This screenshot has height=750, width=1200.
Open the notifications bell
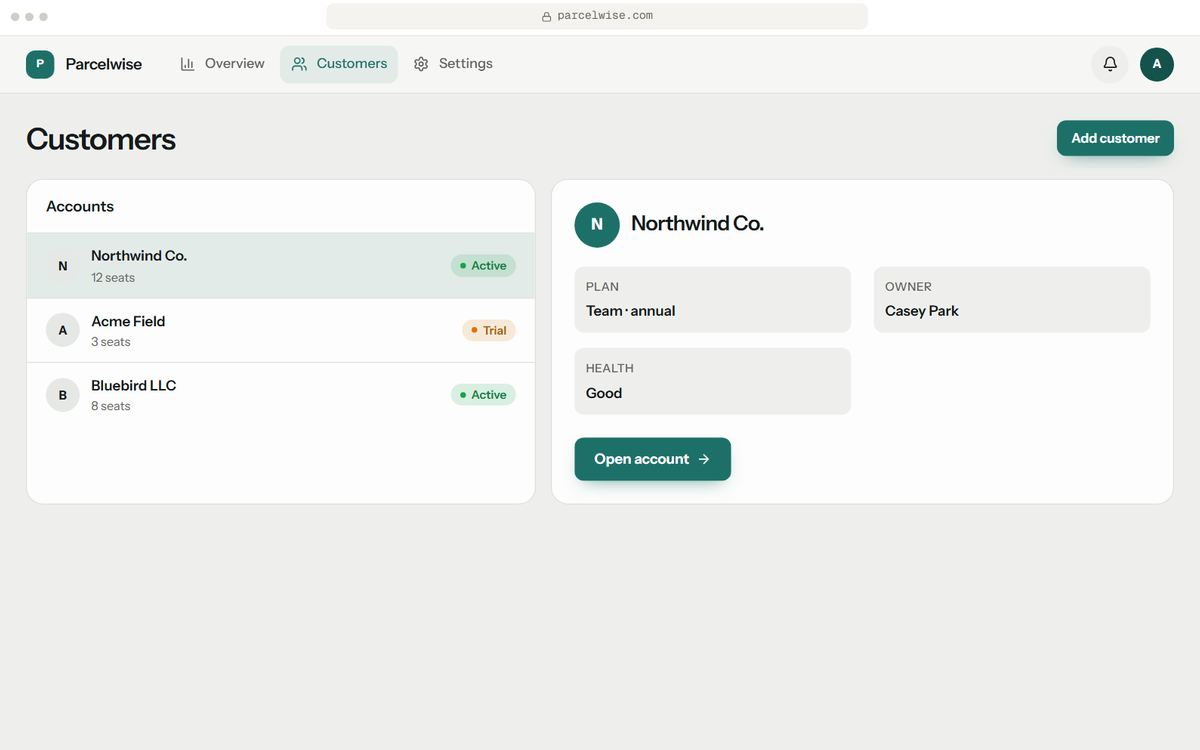click(1110, 64)
